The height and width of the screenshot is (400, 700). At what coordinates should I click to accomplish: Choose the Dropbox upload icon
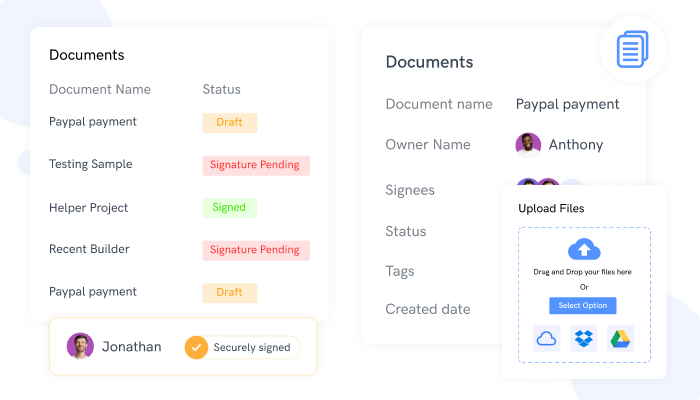pyautogui.click(x=584, y=337)
